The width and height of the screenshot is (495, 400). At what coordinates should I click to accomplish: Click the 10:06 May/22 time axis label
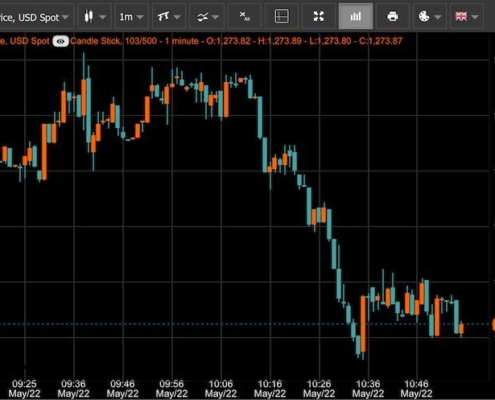[x=221, y=389]
